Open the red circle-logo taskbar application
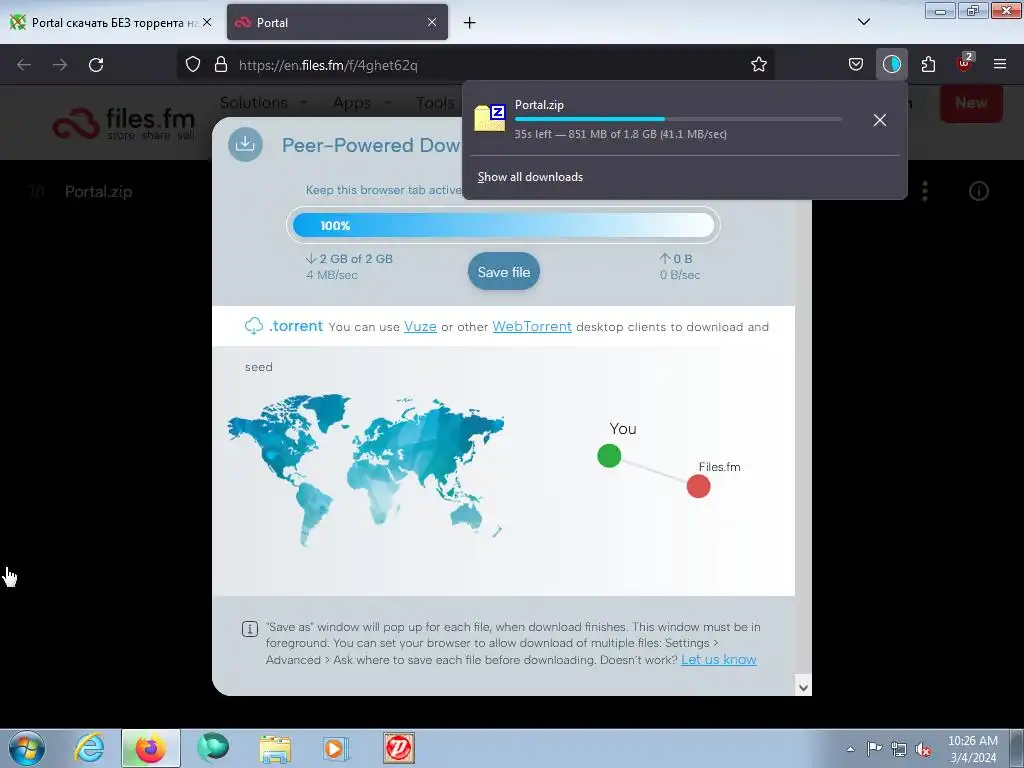This screenshot has height=768, width=1024. click(398, 748)
